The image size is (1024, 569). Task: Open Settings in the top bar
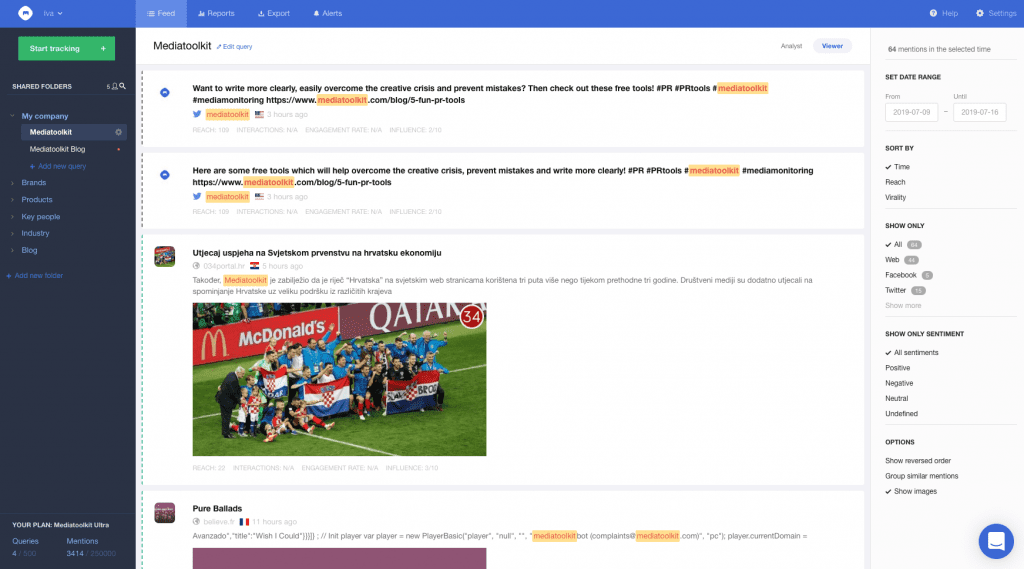point(996,13)
